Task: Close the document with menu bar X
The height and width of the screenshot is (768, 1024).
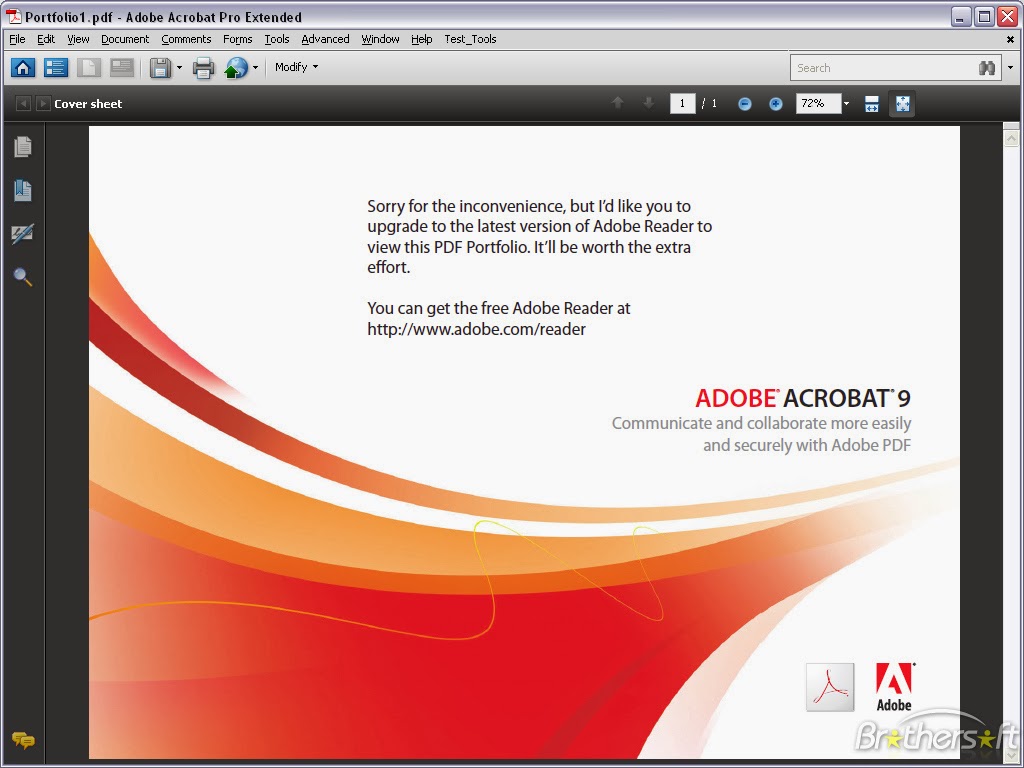Action: (1010, 40)
